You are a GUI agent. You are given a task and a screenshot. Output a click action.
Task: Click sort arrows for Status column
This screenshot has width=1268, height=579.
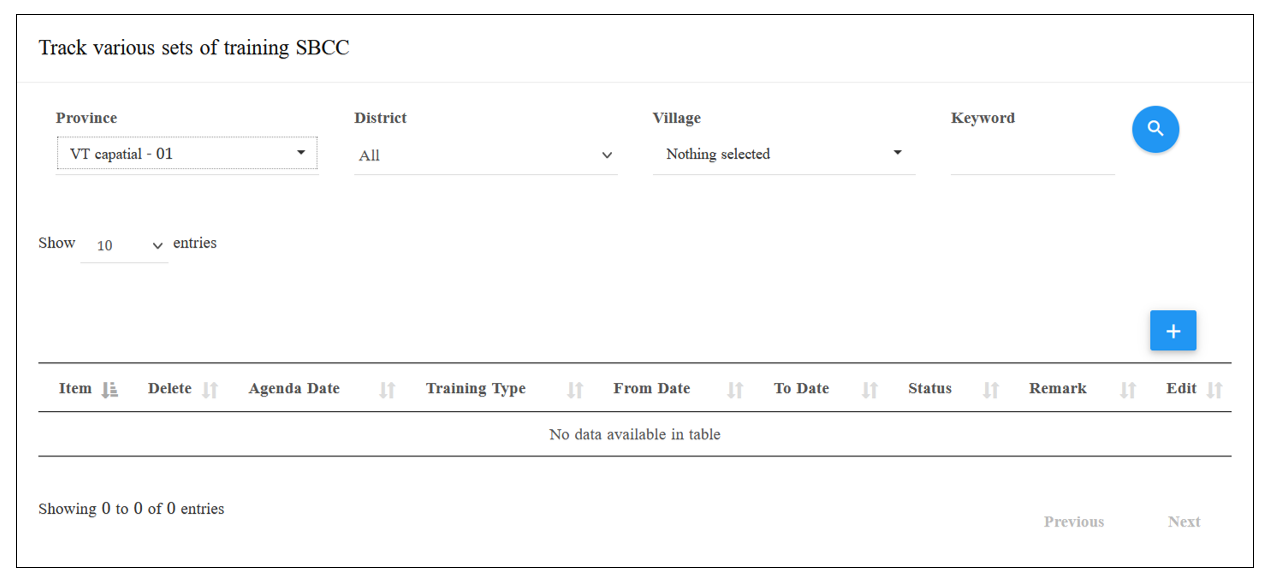pos(990,390)
